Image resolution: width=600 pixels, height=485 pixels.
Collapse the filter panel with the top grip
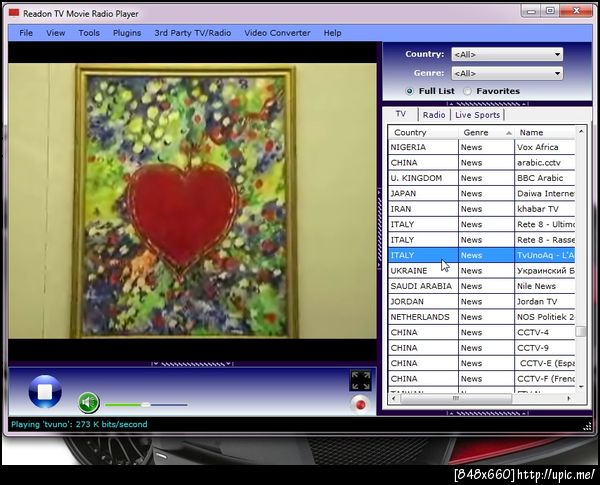487,104
